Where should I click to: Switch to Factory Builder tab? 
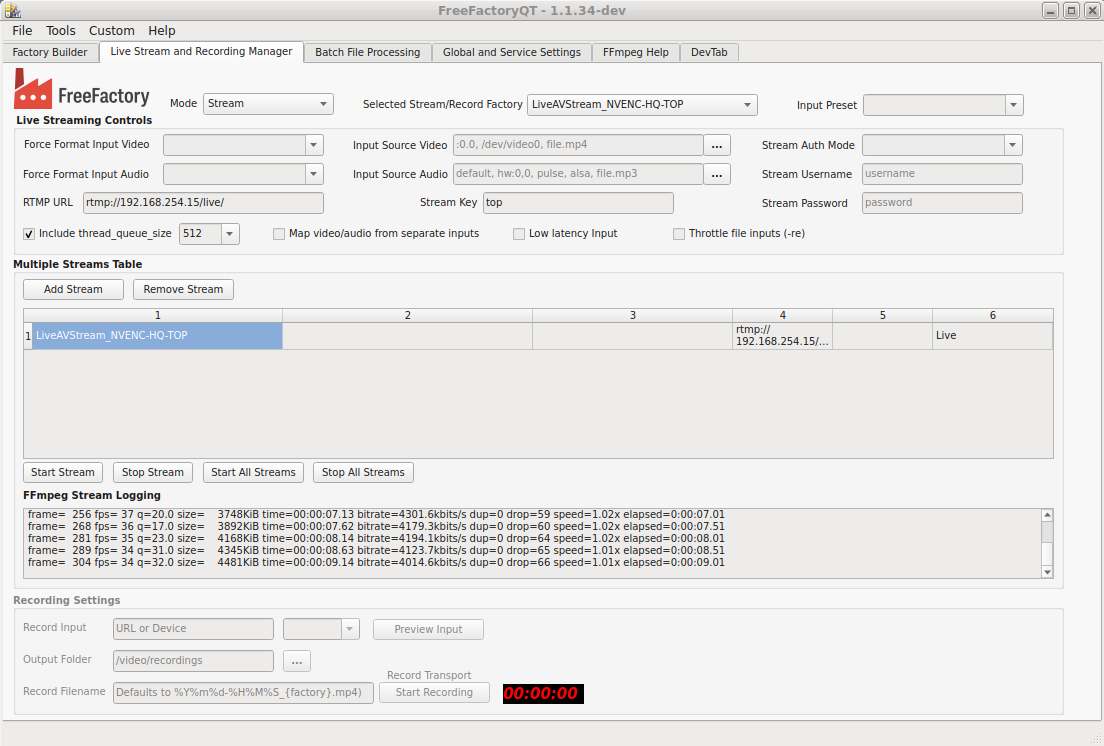pyautogui.click(x=50, y=52)
